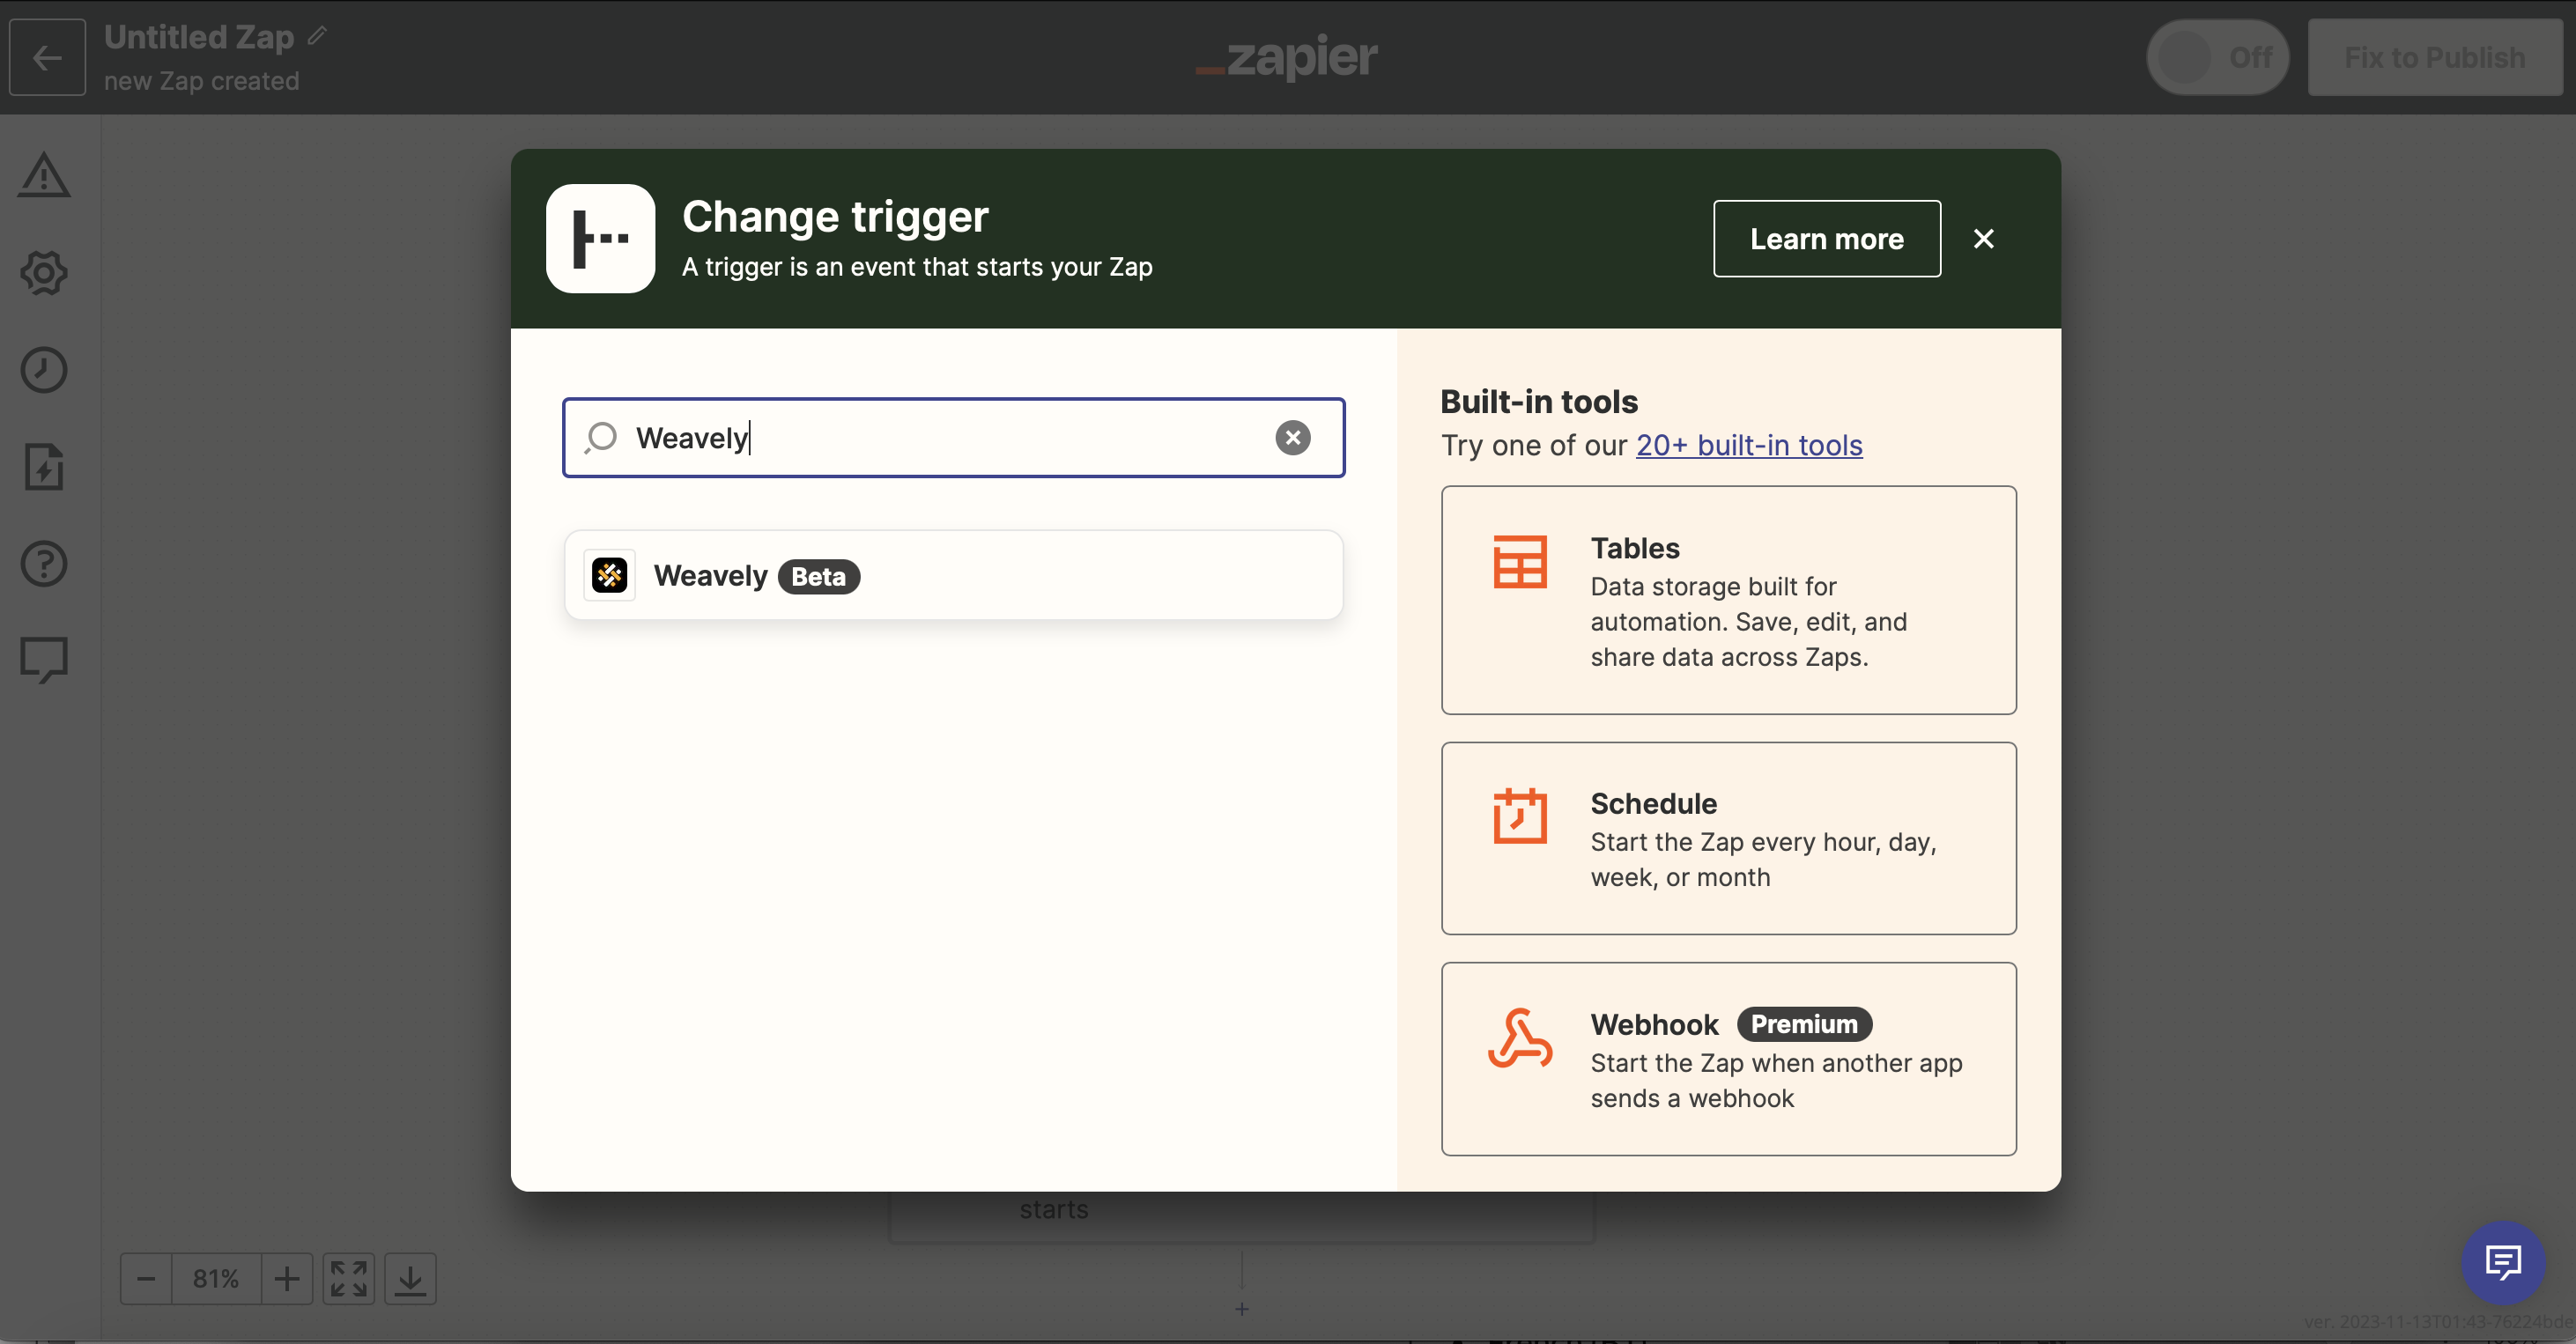Toggle the Zap On/Off switch
Image resolution: width=2576 pixels, height=1344 pixels.
click(x=2213, y=56)
